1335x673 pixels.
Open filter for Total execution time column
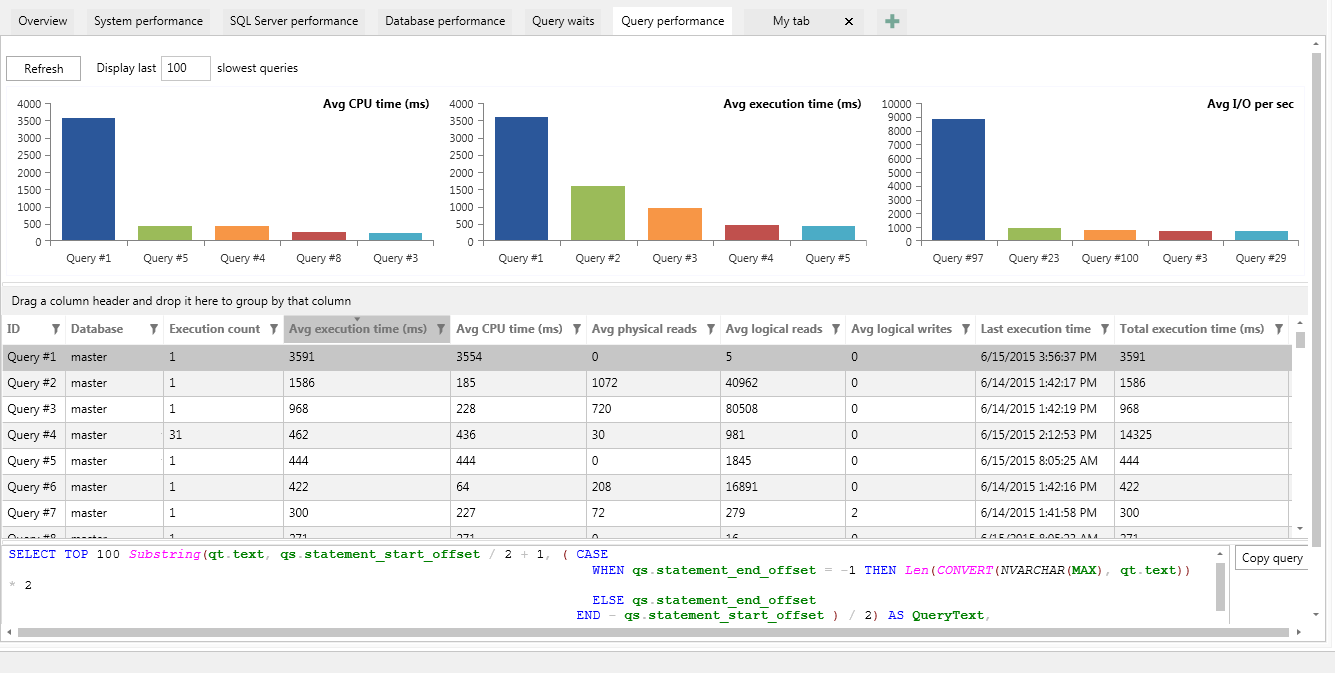(1278, 329)
